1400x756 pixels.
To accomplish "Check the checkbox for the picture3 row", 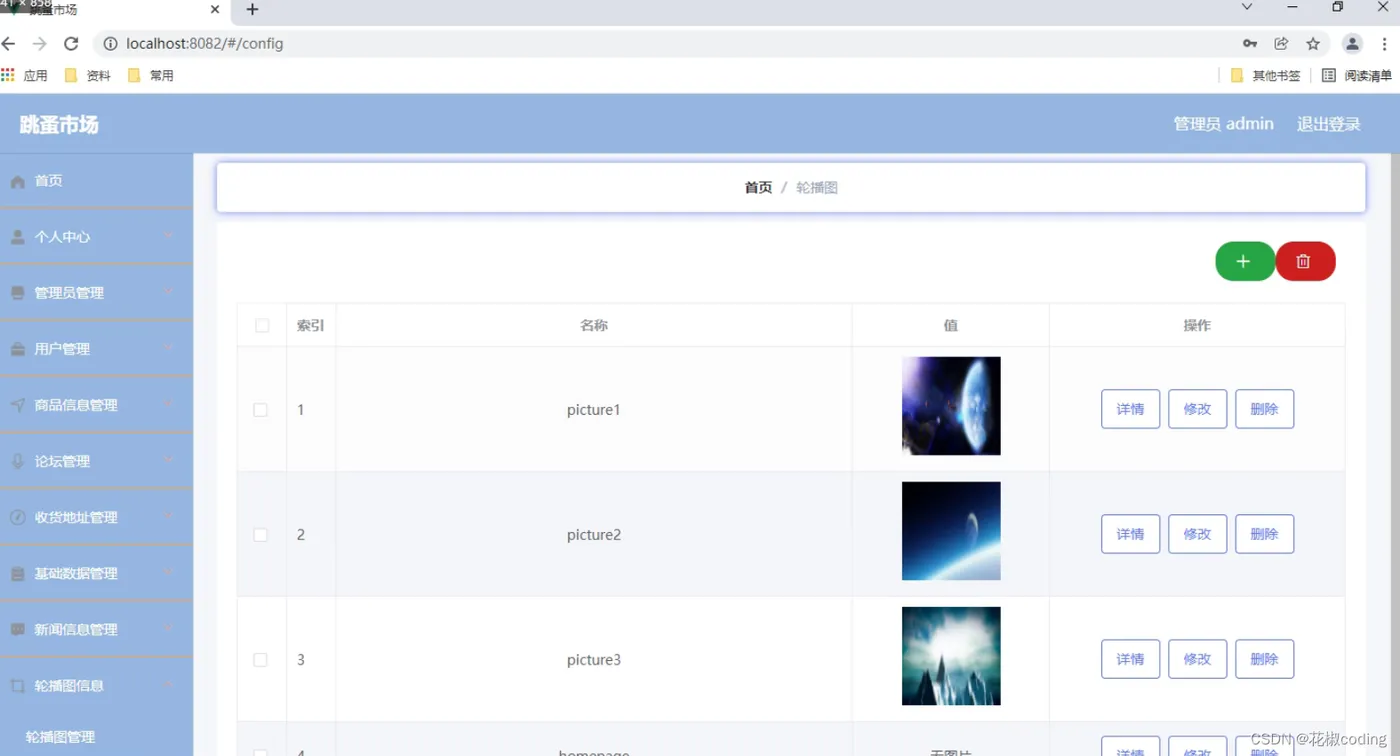I will 261,660.
